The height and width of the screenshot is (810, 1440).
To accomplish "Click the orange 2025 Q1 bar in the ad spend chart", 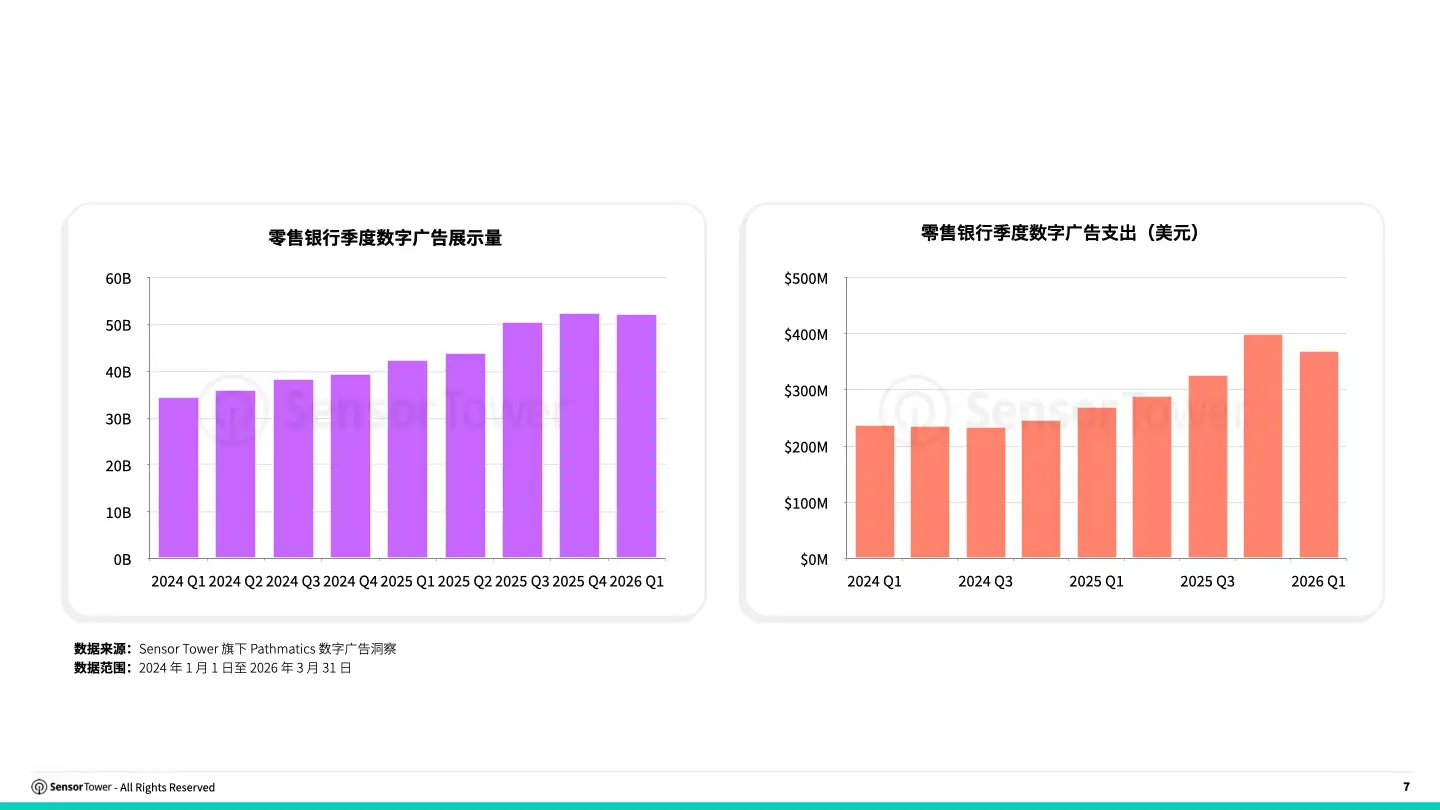I will pyautogui.click(x=1097, y=483).
